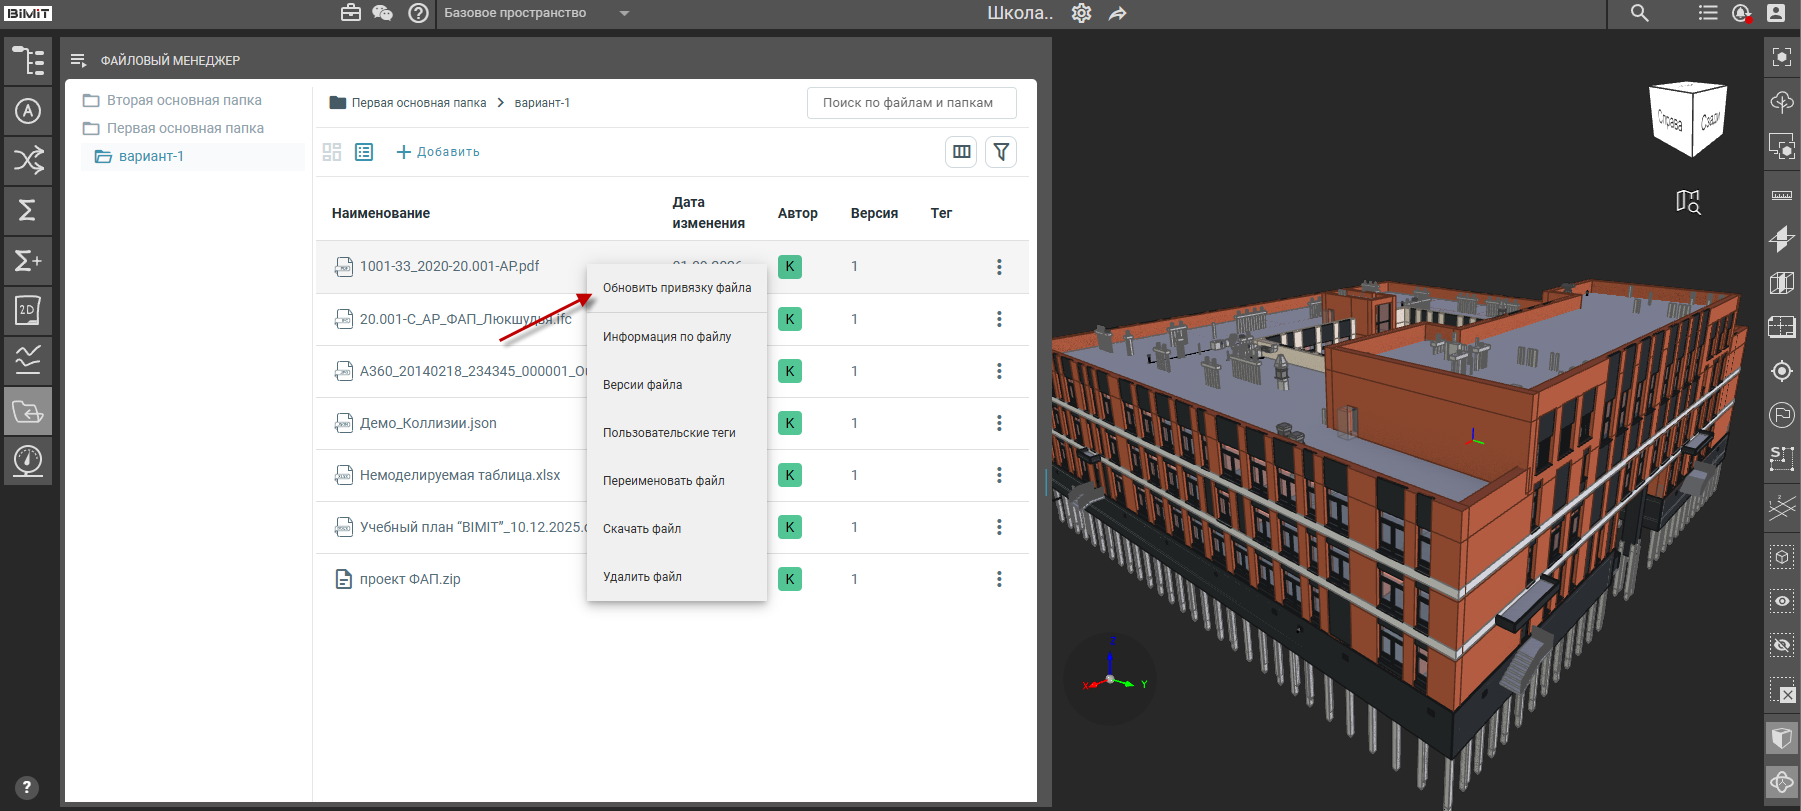
Task: Click the navigation view cube in 3D viewport
Action: [1688, 118]
